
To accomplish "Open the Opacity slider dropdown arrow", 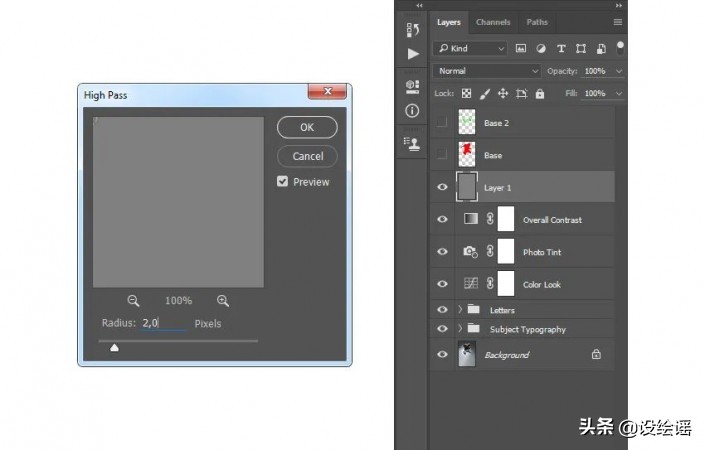I will click(x=619, y=71).
